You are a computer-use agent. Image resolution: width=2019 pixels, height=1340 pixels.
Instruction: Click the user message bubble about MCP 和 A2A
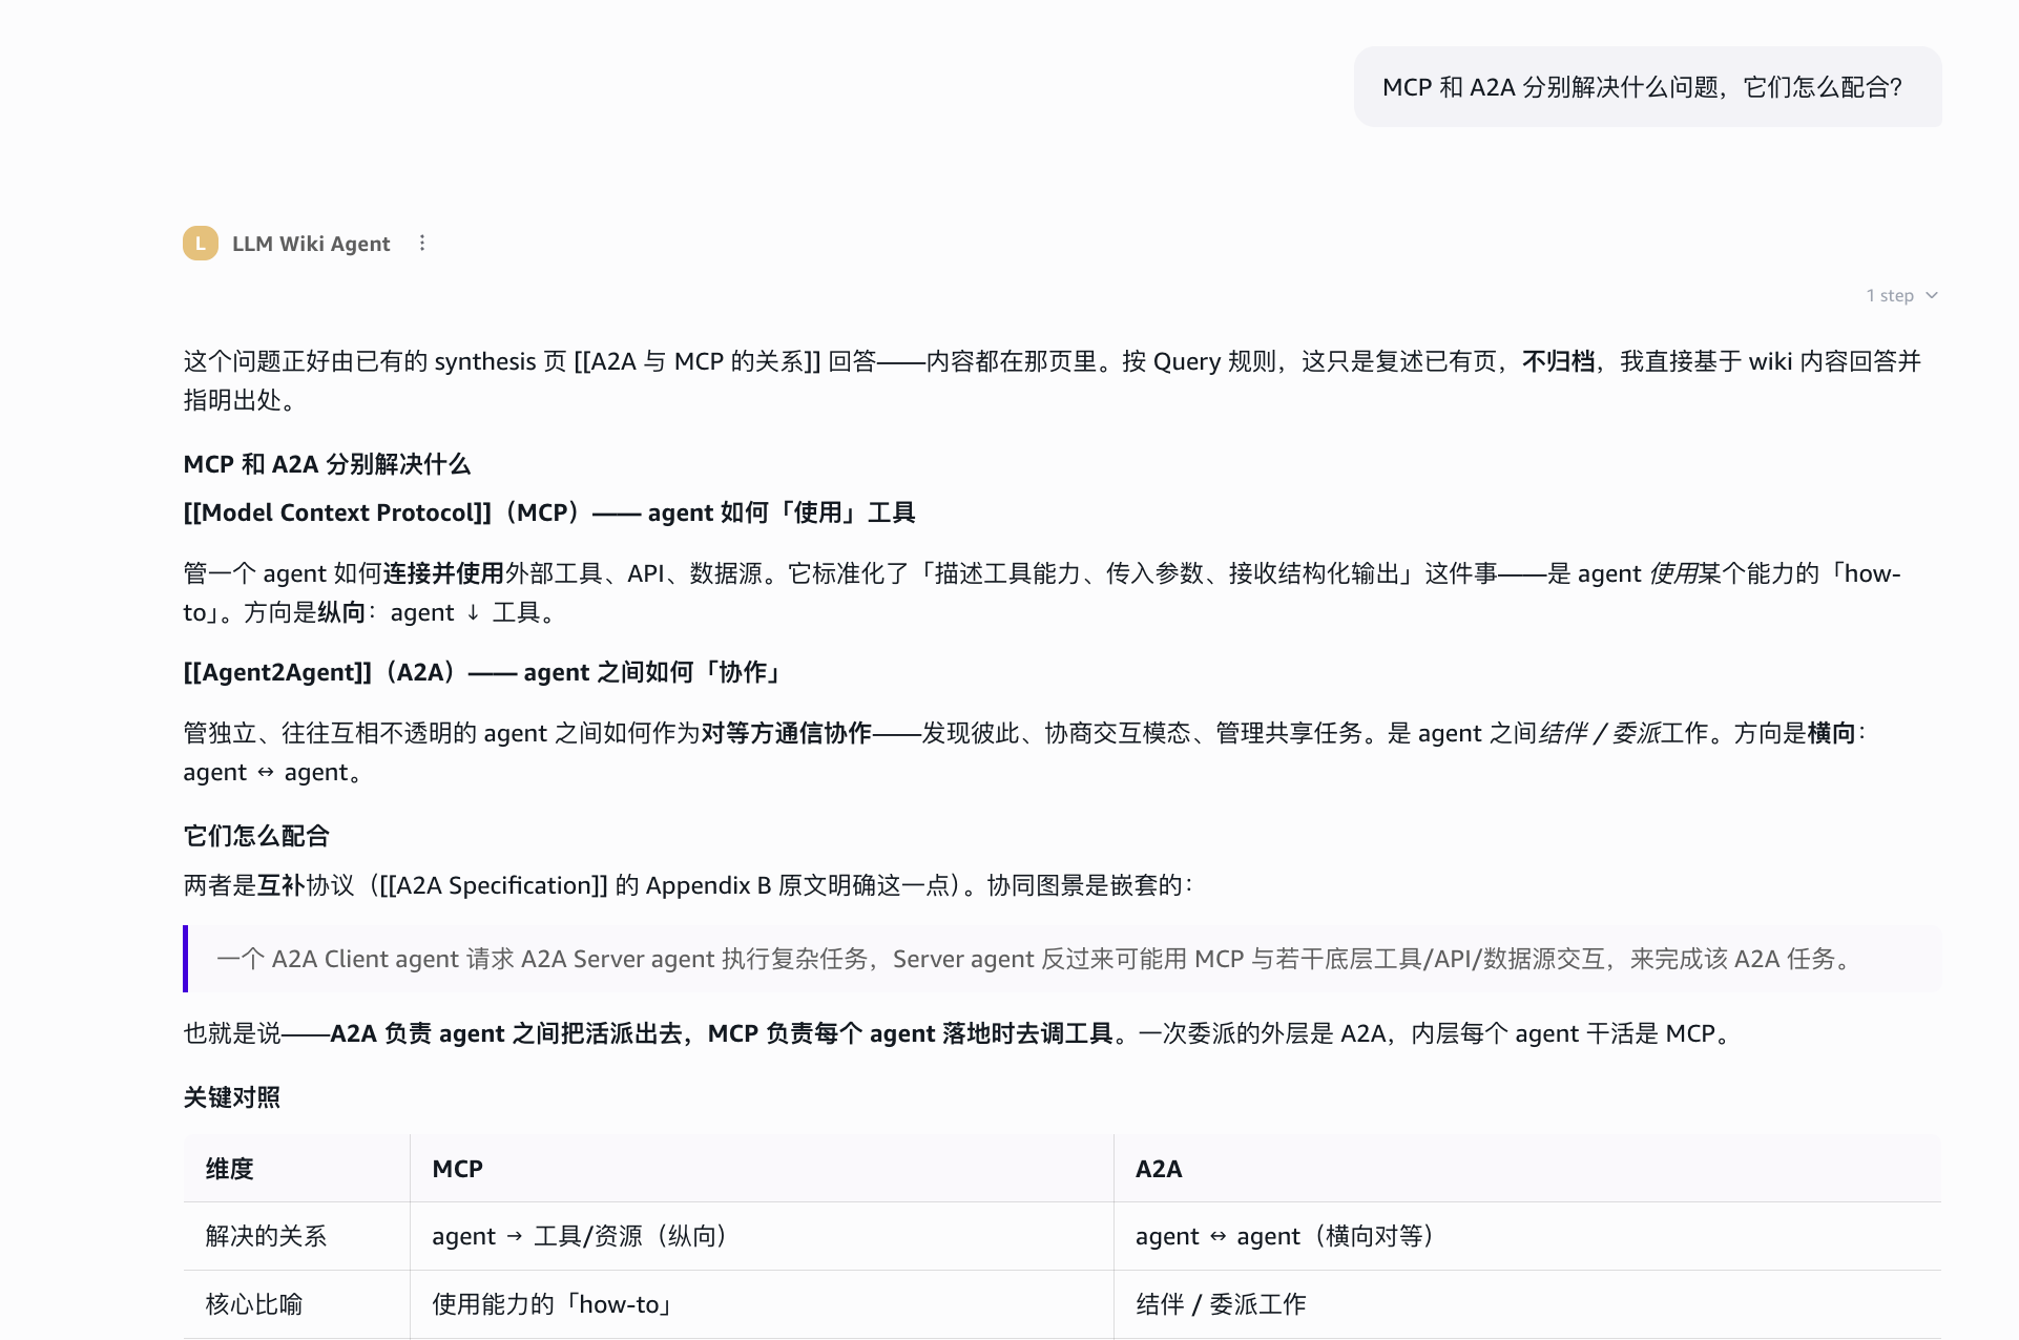tap(1647, 87)
